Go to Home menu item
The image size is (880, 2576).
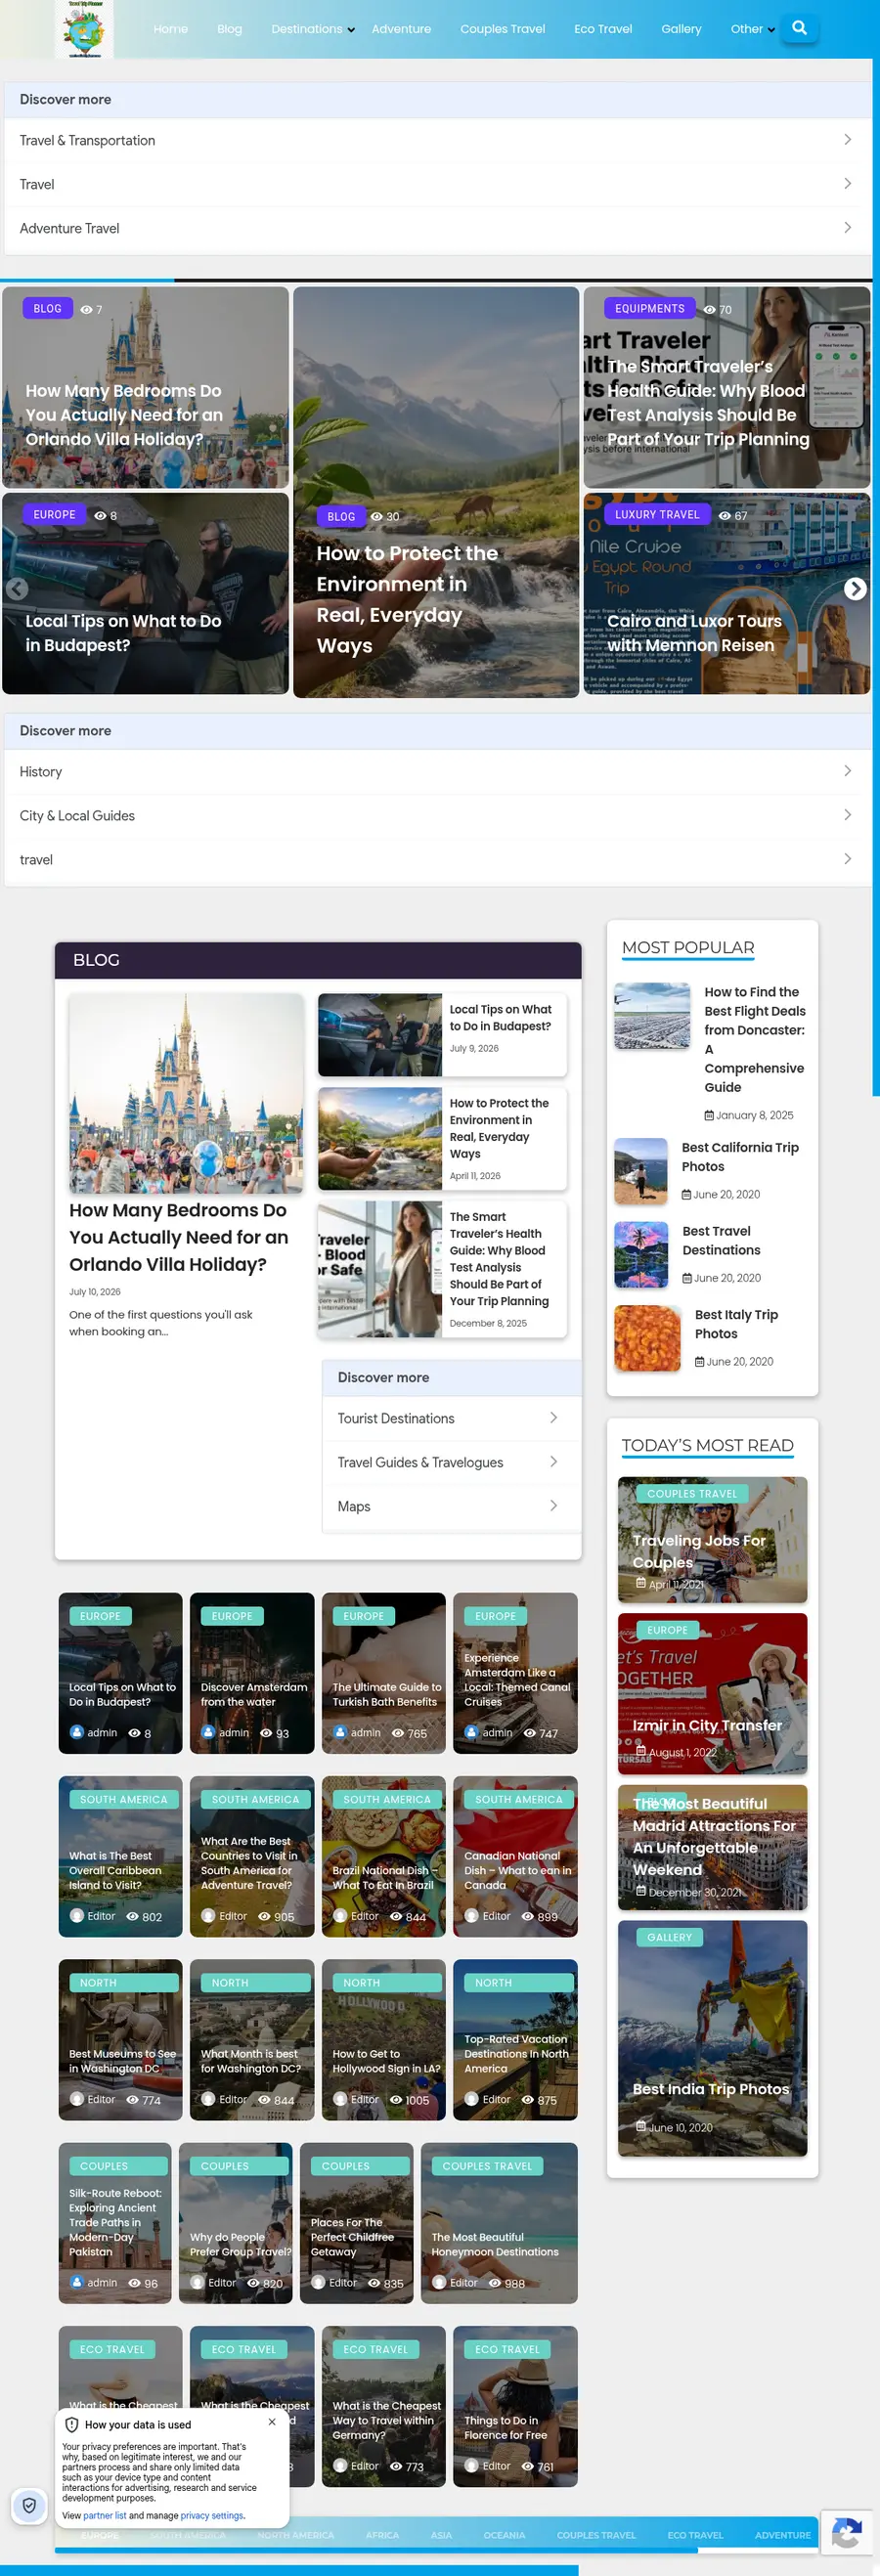tap(171, 29)
